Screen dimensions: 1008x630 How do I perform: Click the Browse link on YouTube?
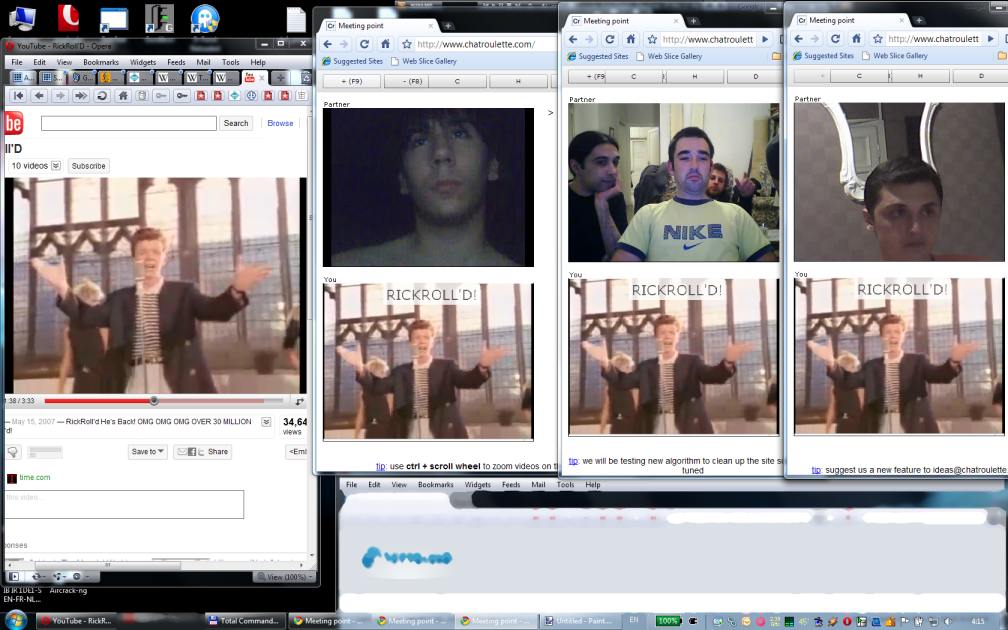(280, 123)
